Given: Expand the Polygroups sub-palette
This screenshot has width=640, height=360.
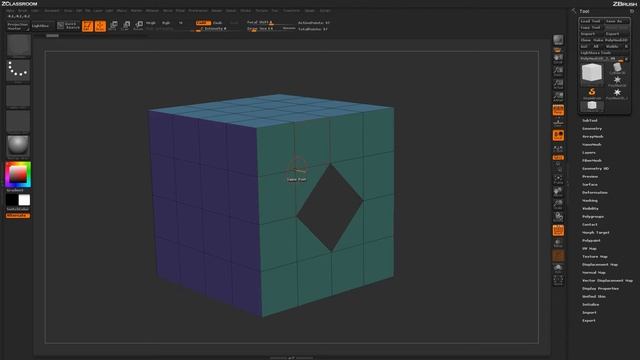Looking at the screenshot, I should coord(593,217).
